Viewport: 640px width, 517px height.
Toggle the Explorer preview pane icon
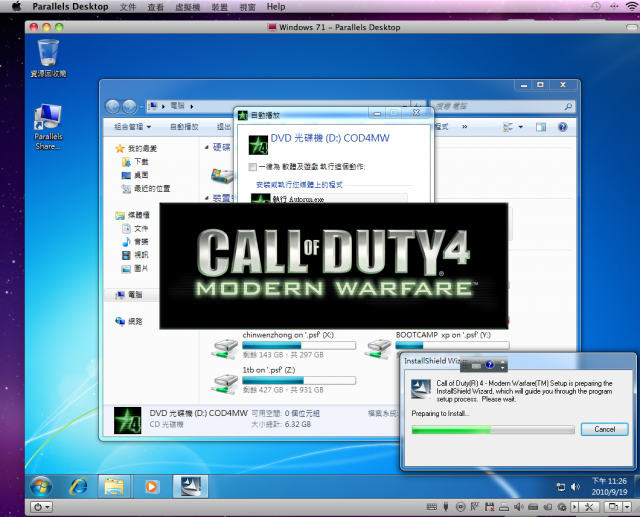pos(541,127)
